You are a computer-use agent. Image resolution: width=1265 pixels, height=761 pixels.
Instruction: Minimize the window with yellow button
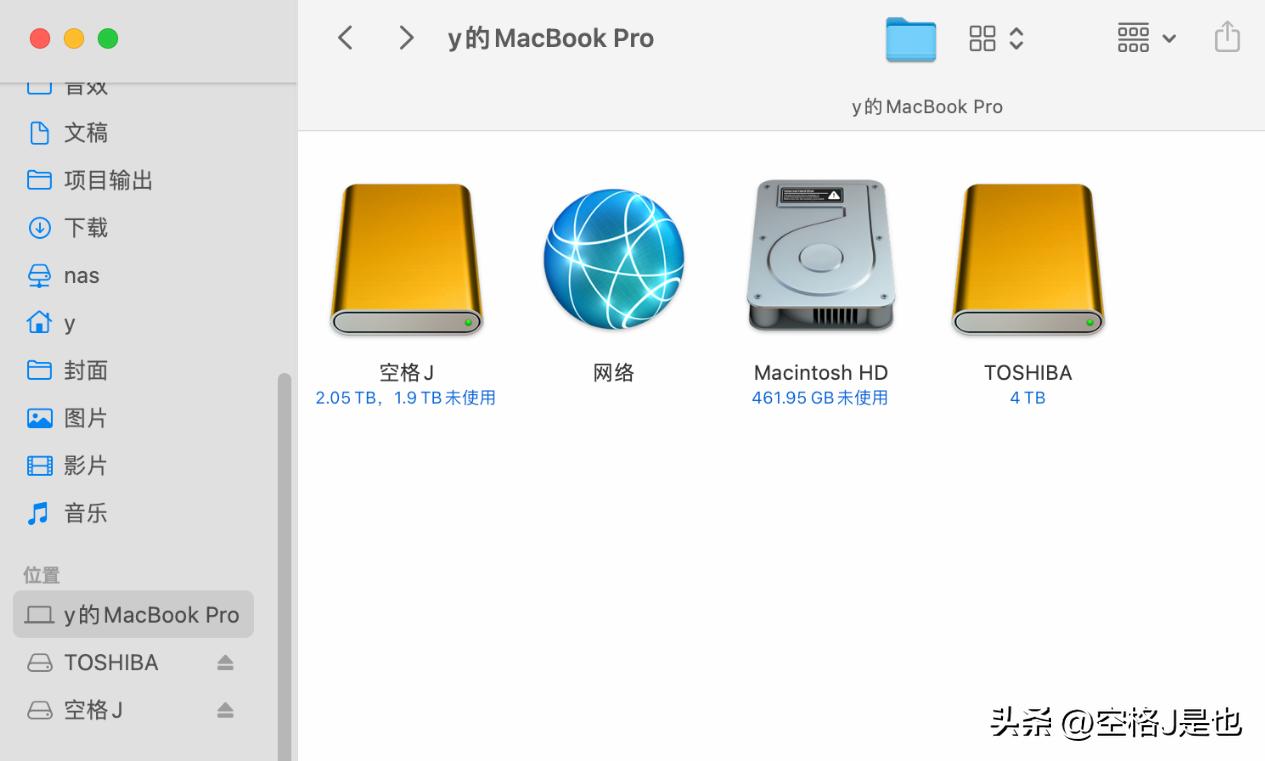tap(74, 39)
